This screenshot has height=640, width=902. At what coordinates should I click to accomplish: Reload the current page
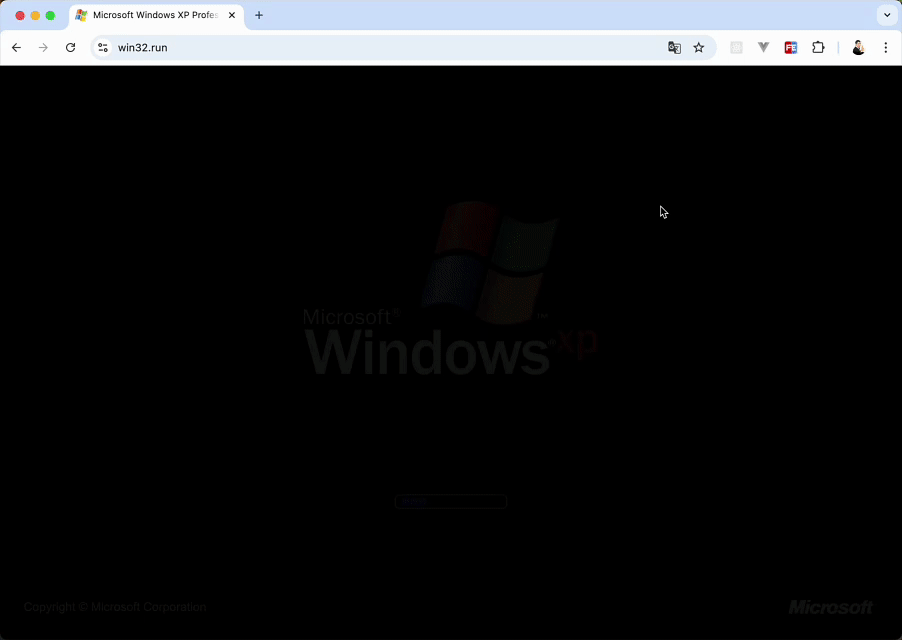point(70,47)
